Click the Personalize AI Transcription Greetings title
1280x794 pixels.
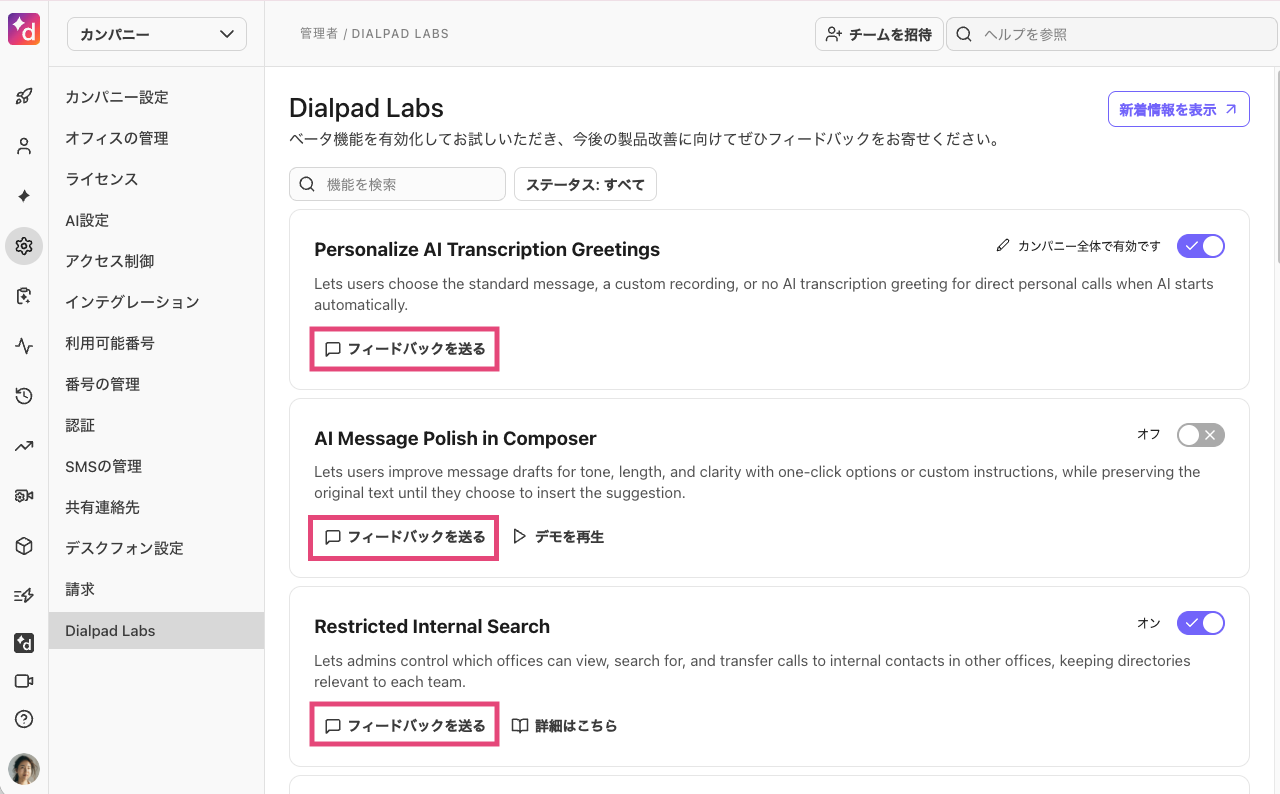click(487, 250)
